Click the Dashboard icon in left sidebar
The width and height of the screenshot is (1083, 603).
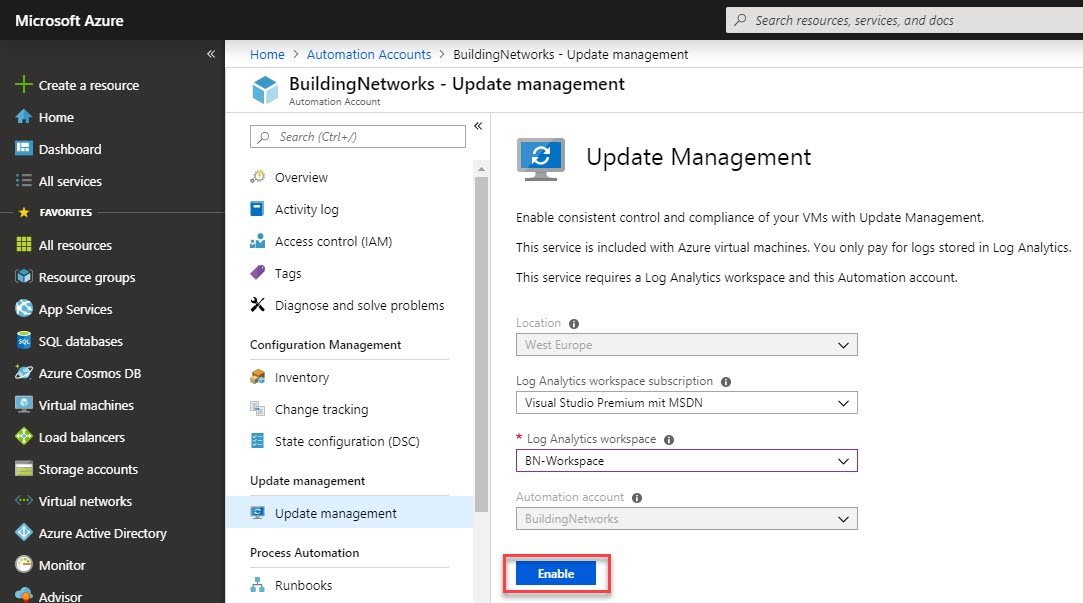click(23, 149)
